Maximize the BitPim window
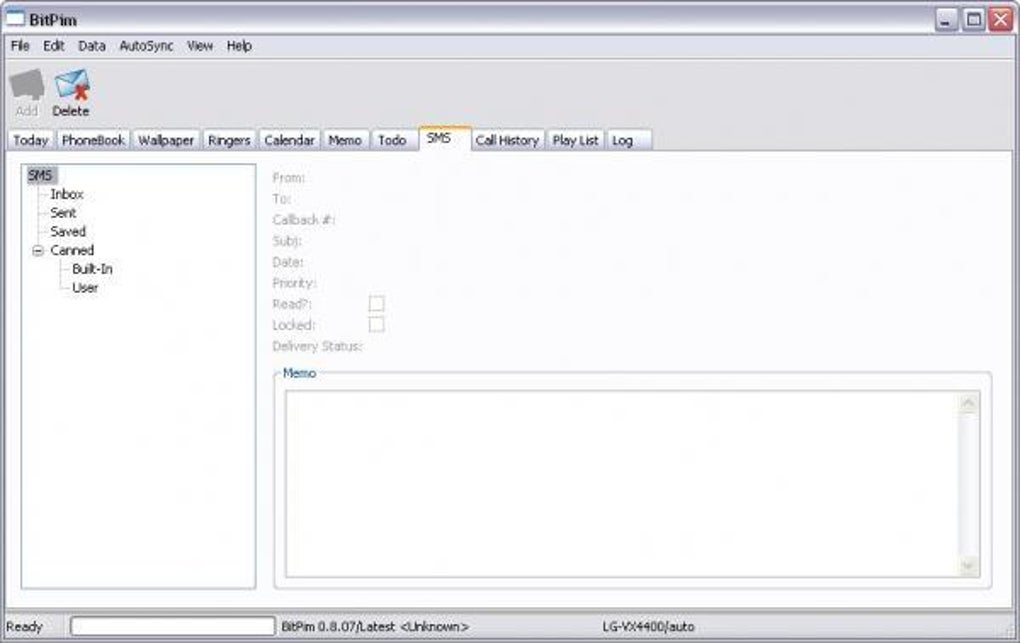1020x643 pixels. pyautogui.click(x=974, y=20)
